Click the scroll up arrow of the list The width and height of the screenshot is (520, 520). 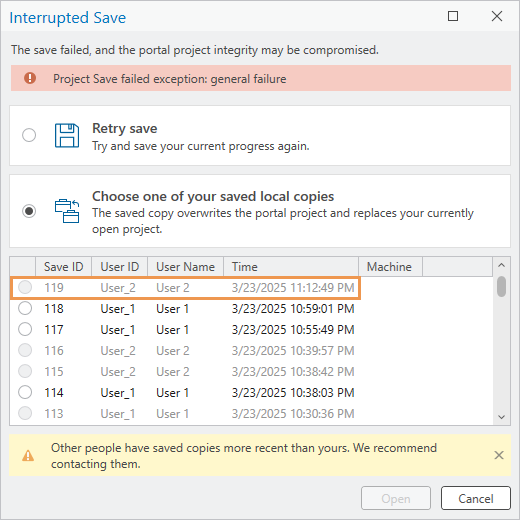[501, 265]
